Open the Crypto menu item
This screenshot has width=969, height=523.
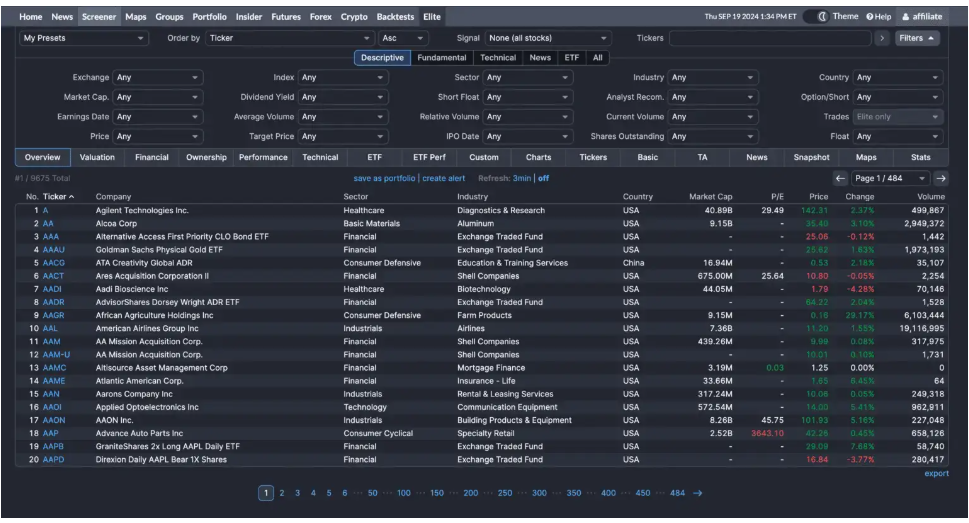[x=354, y=17]
